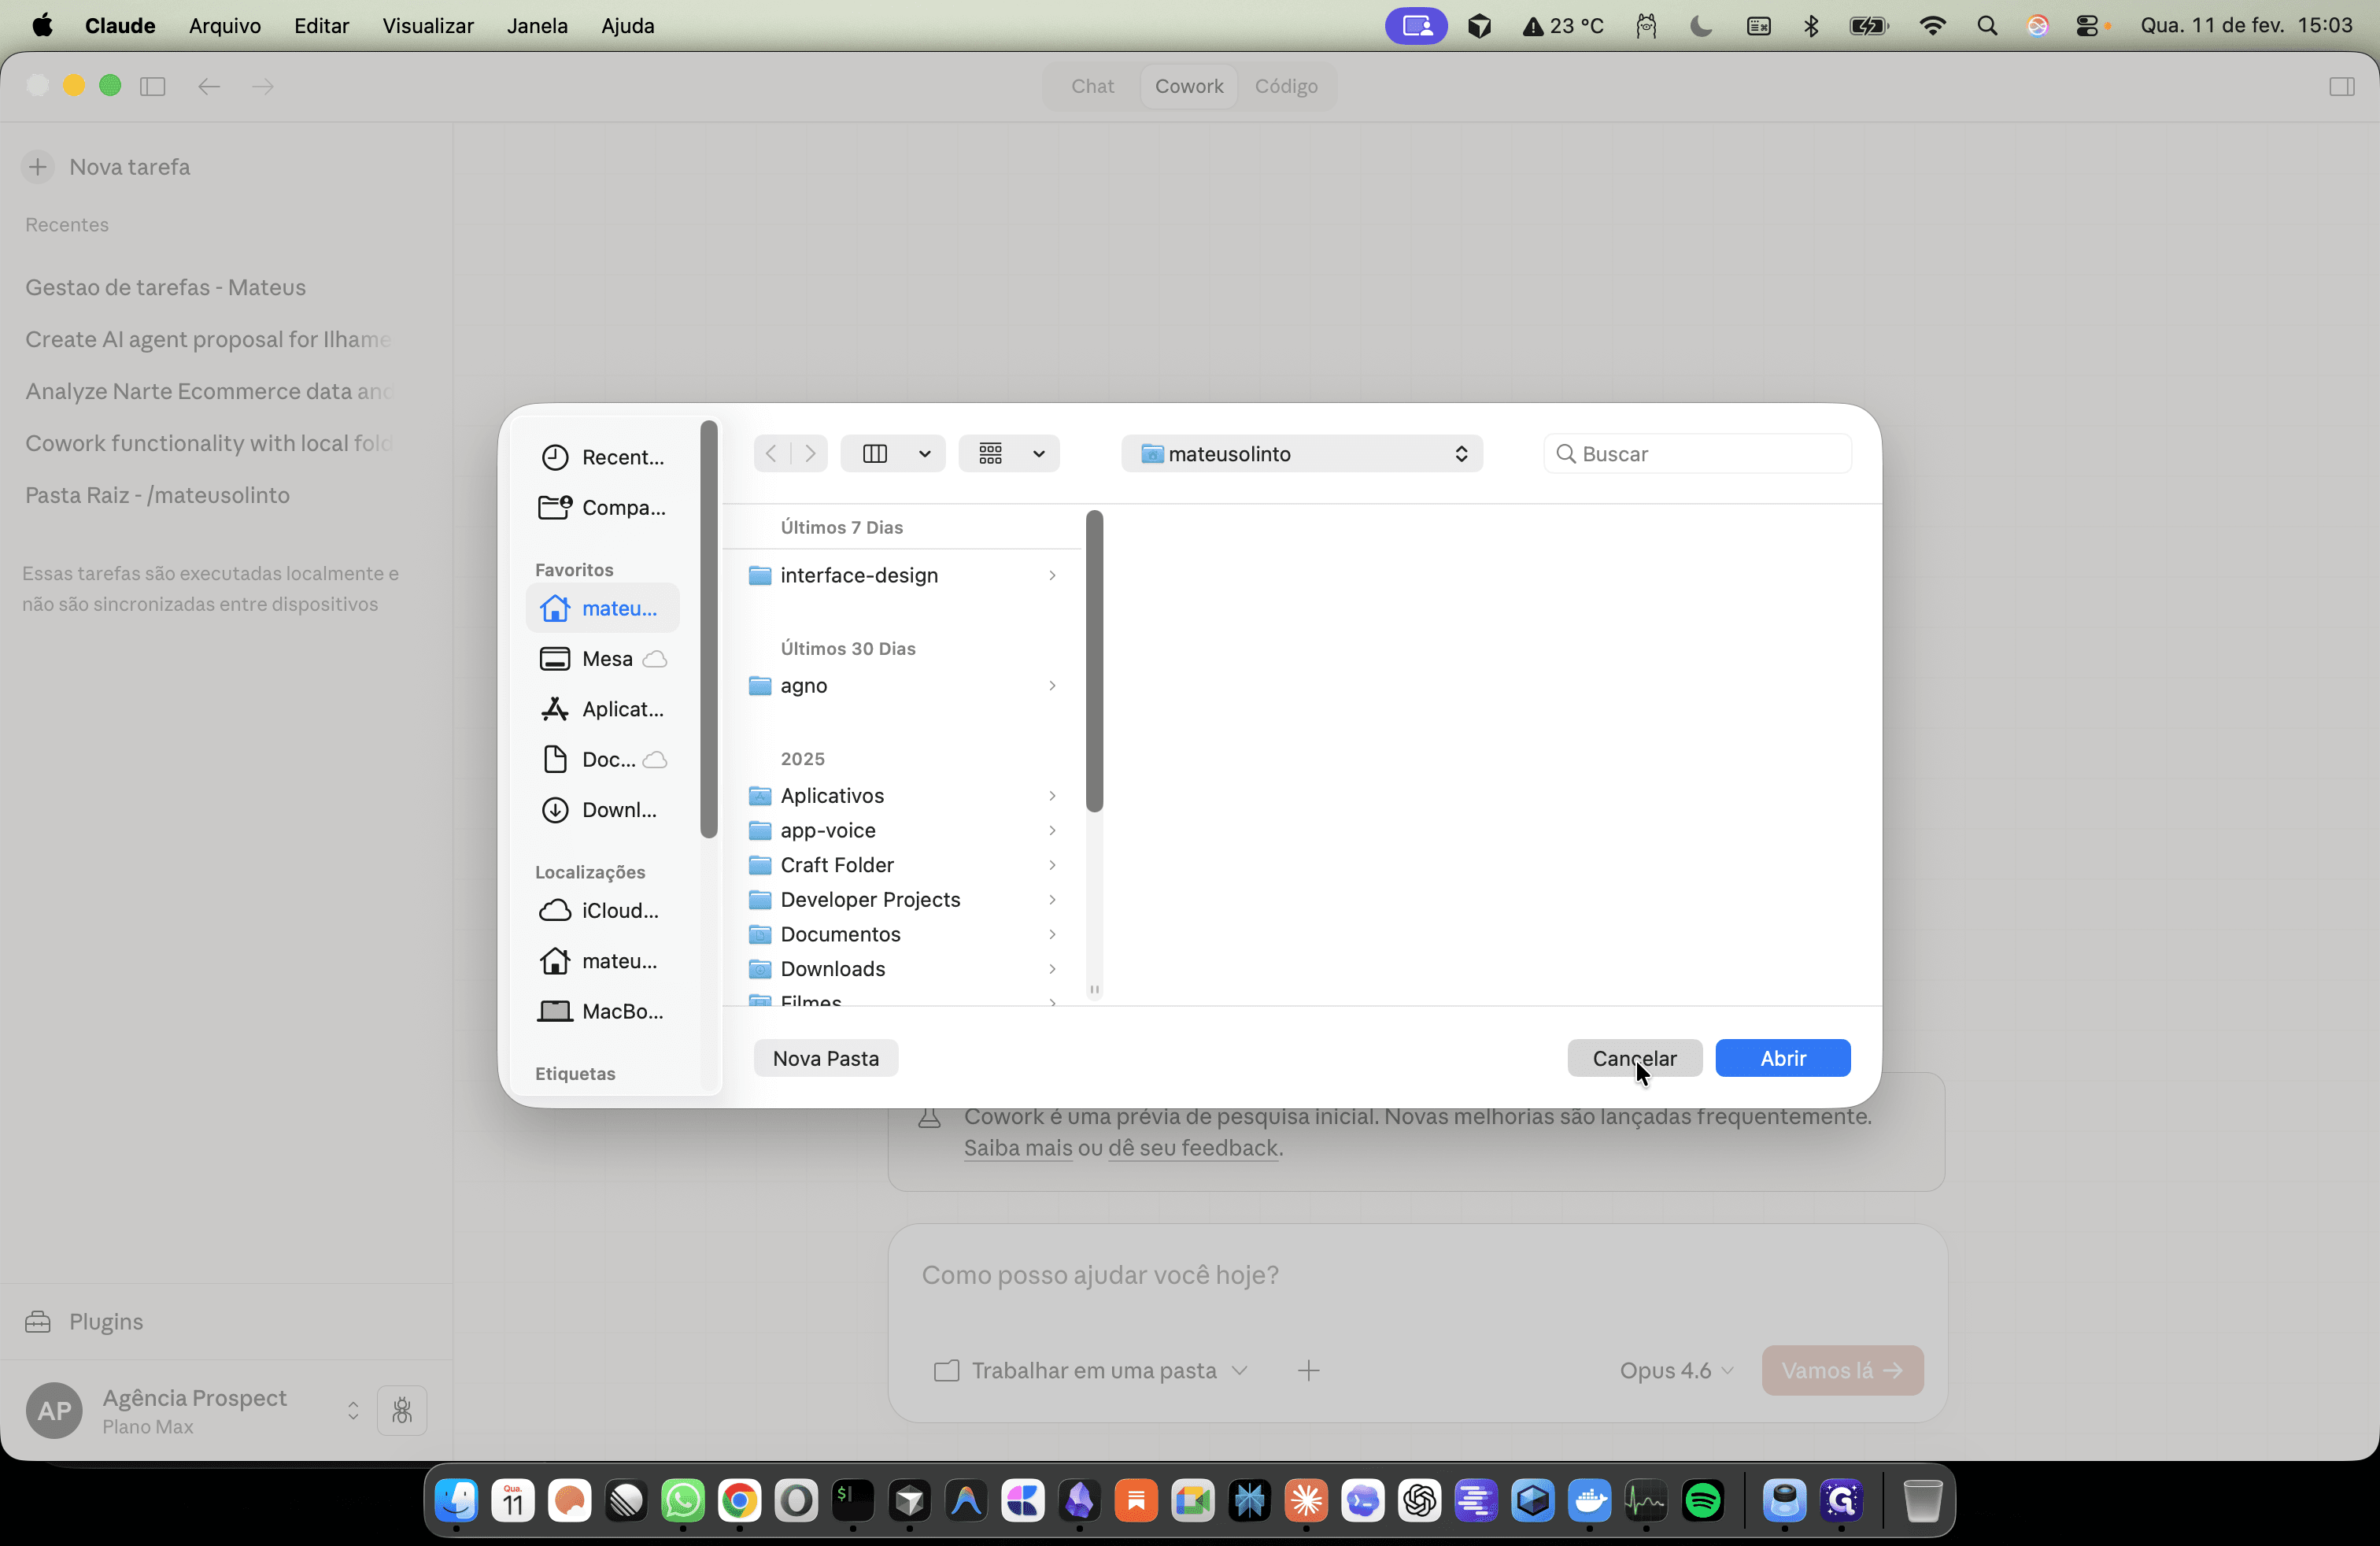
Task: Open the Opus 4.6 model selector
Action: coord(1676,1370)
